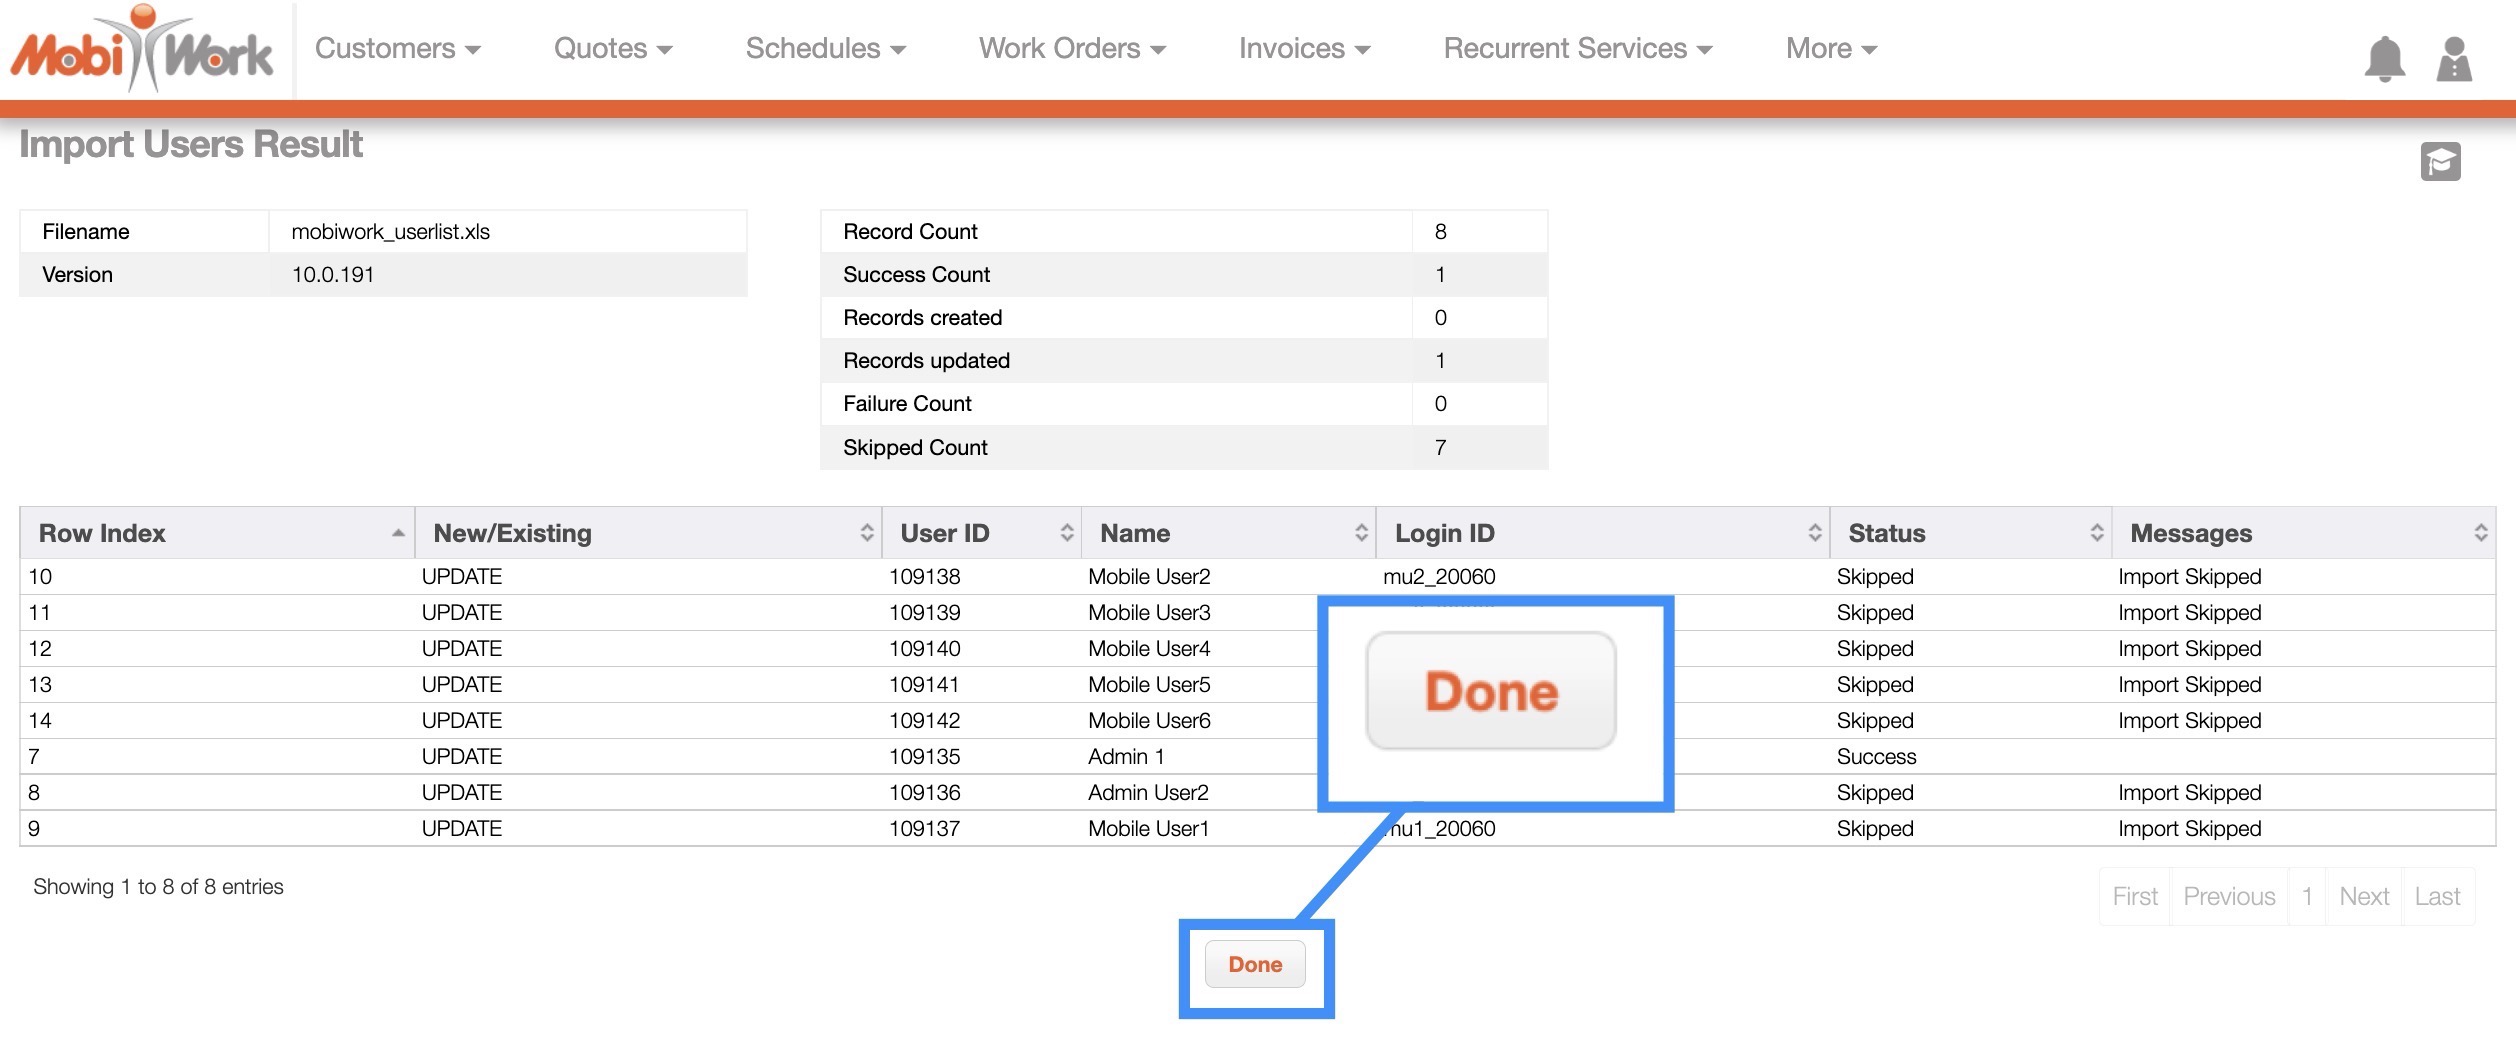Expand the More dropdown menu
This screenshot has width=2516, height=1054.
[1830, 48]
